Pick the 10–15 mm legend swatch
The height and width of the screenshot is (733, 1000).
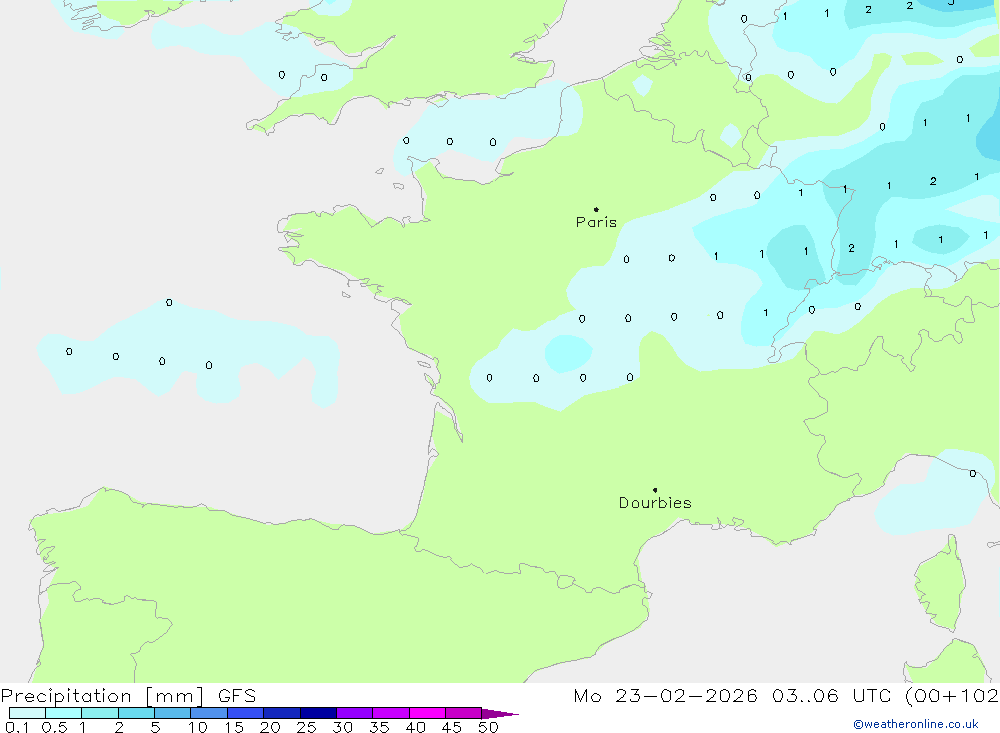[x=209, y=713]
